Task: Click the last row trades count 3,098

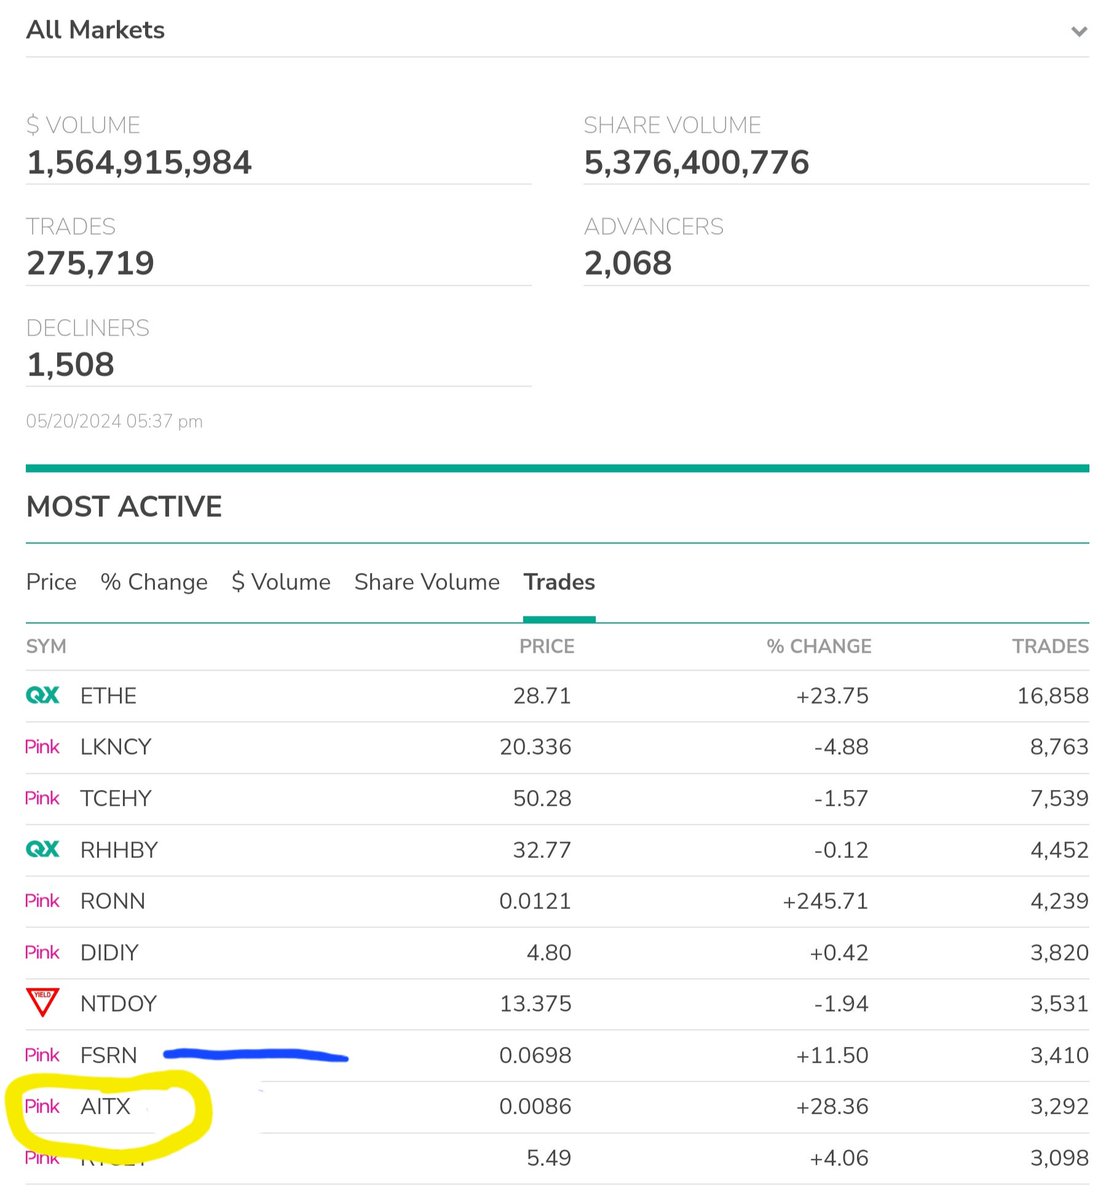Action: 1059,1158
